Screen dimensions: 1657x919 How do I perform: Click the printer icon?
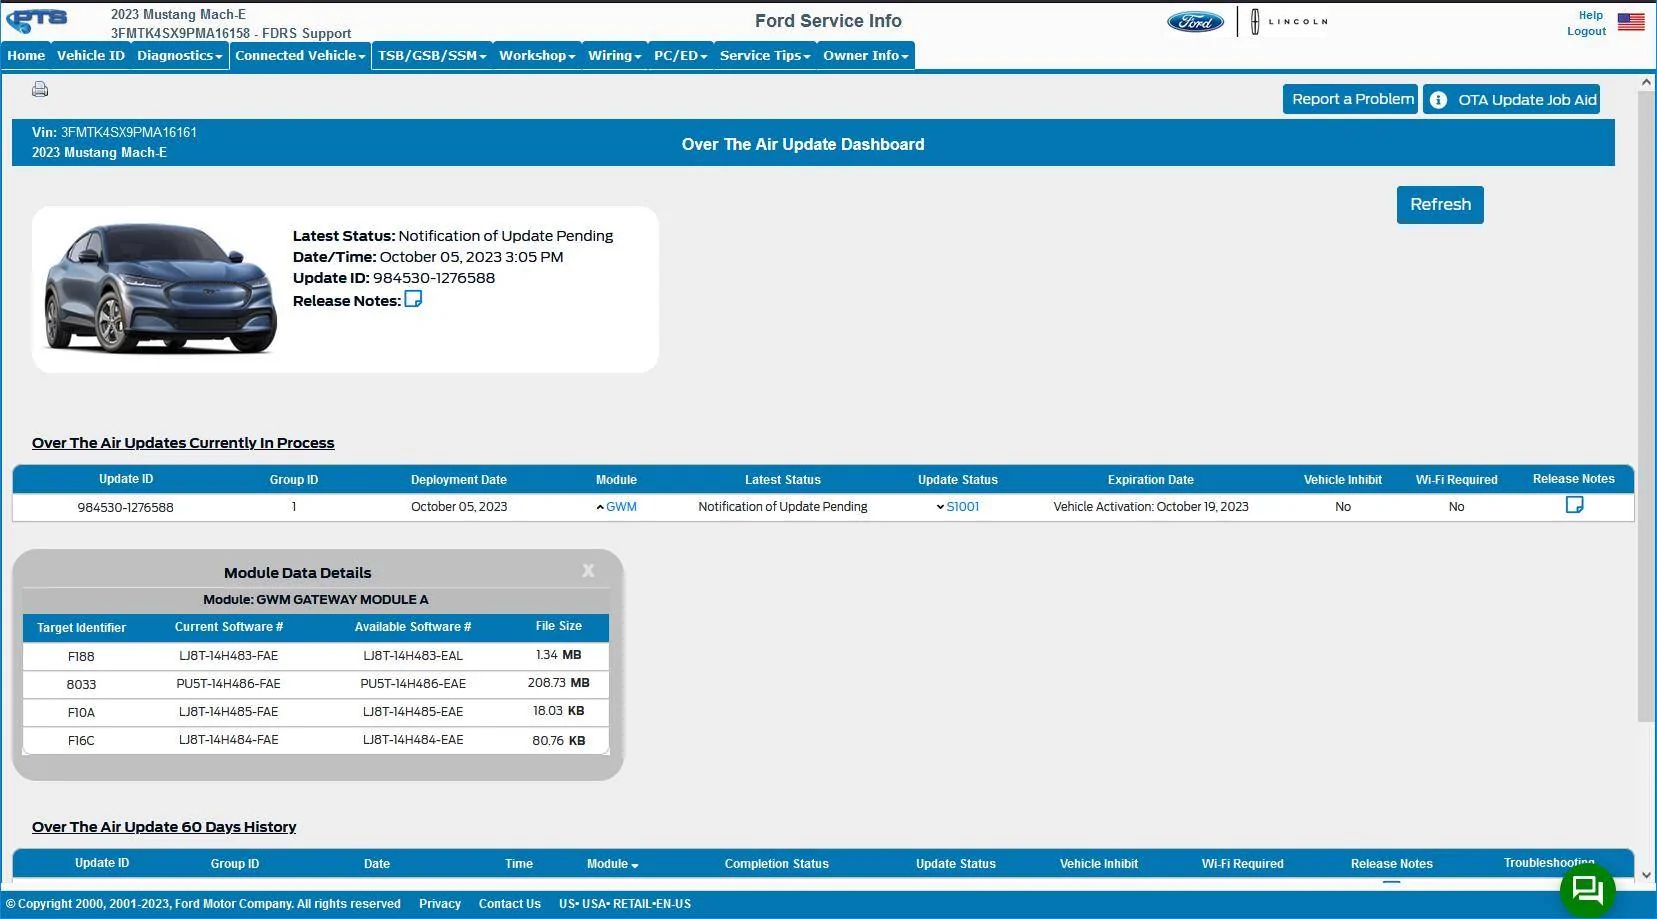click(x=40, y=89)
